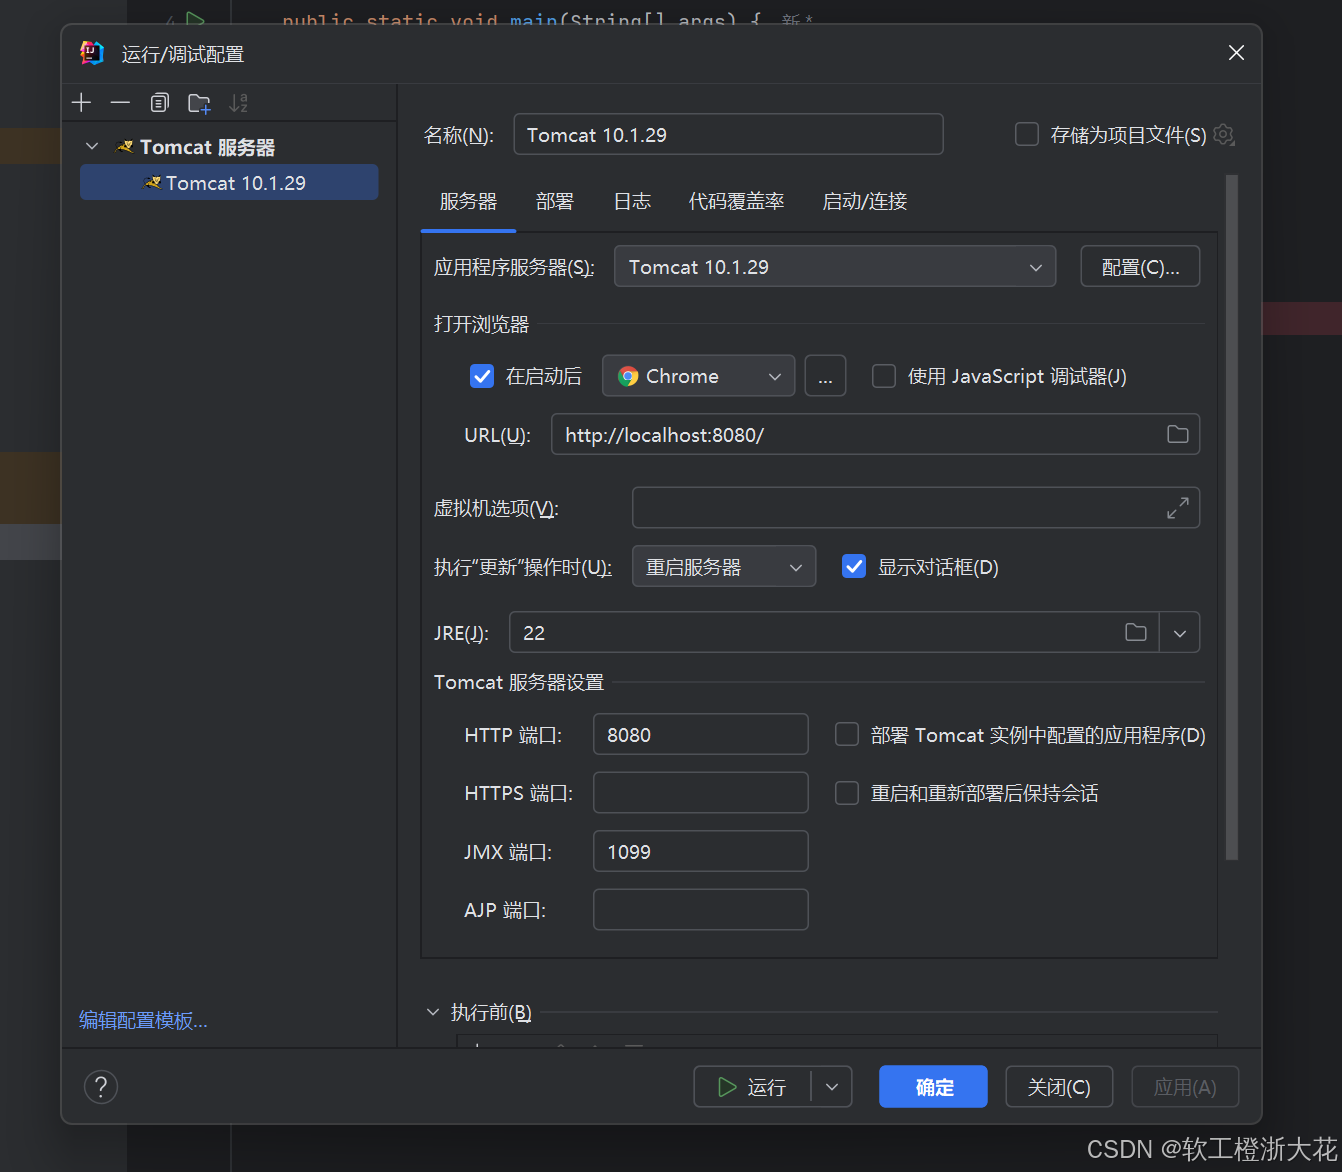Screen dimensions: 1342x1172
Task: Open run button dropdown arrow
Action: coord(832,1087)
